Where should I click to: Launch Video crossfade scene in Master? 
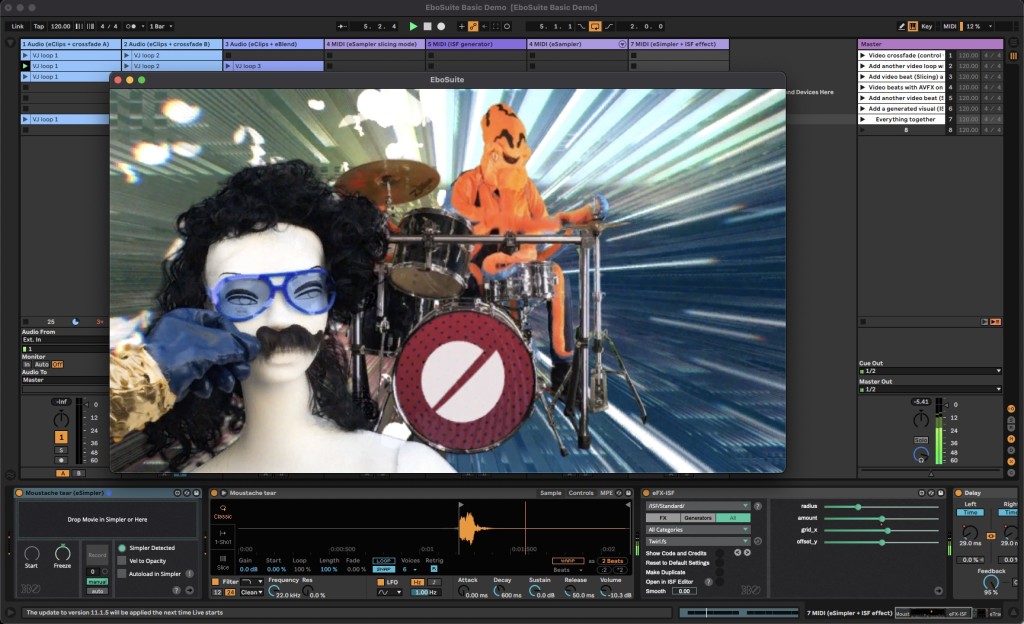point(864,55)
